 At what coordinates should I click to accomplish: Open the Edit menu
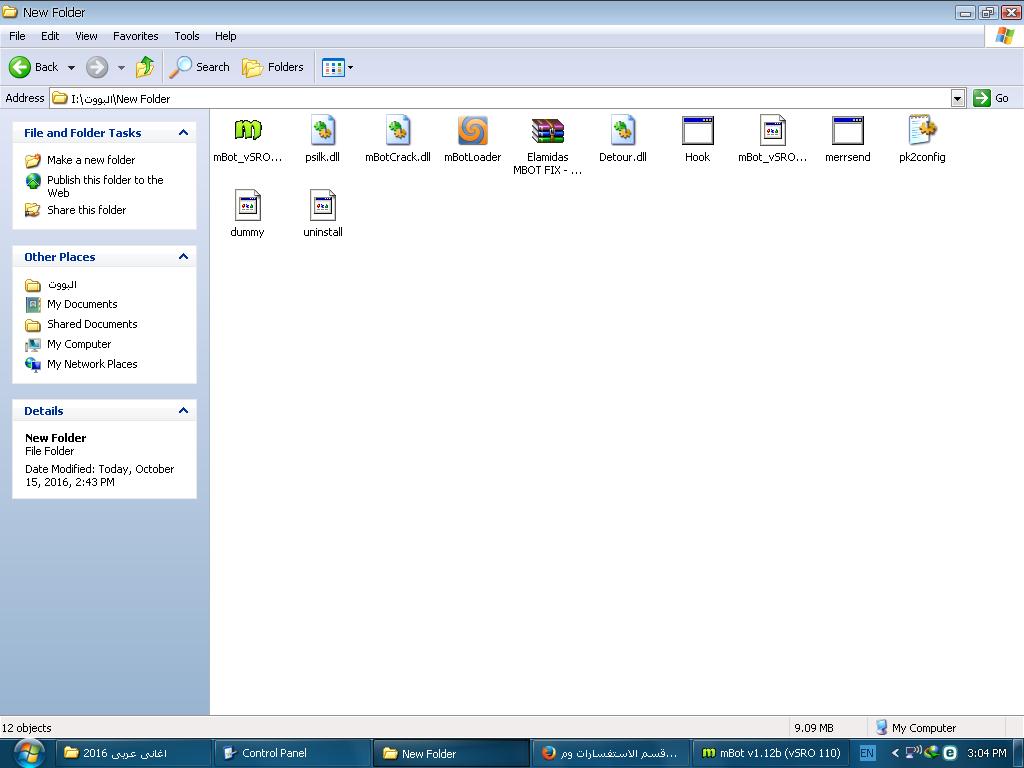[50, 36]
